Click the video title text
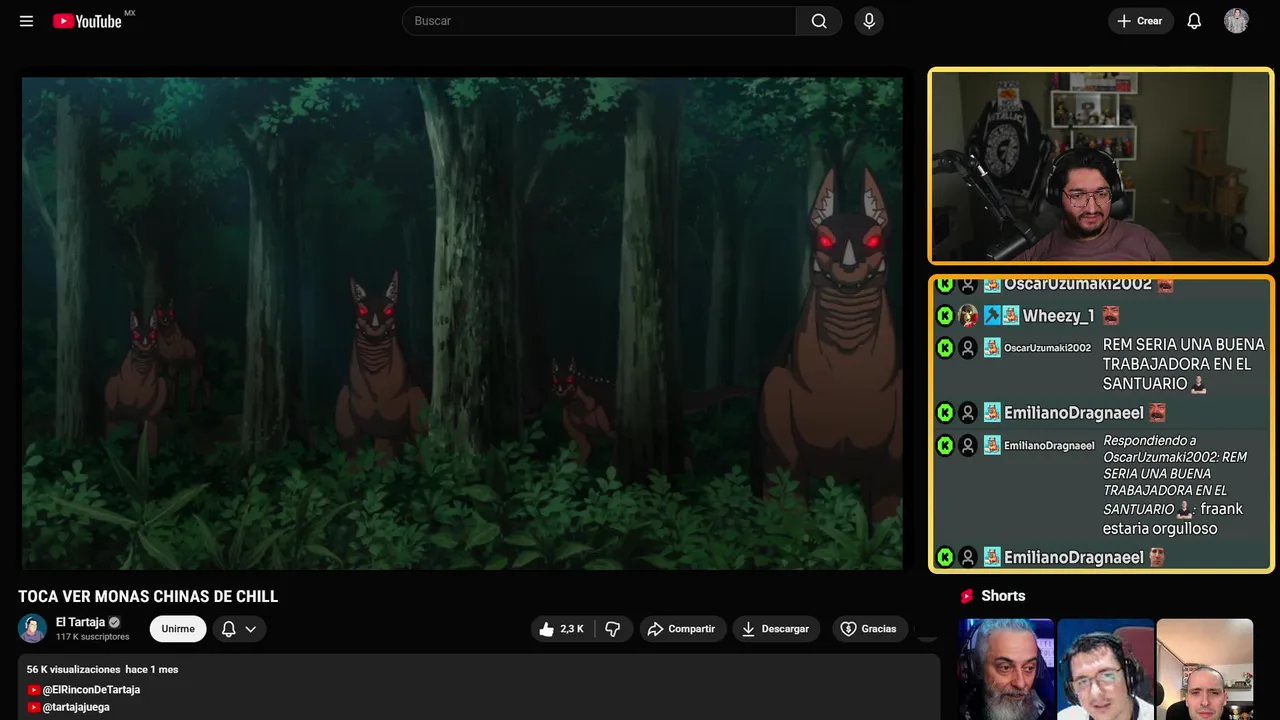This screenshot has width=1280, height=720. click(148, 597)
